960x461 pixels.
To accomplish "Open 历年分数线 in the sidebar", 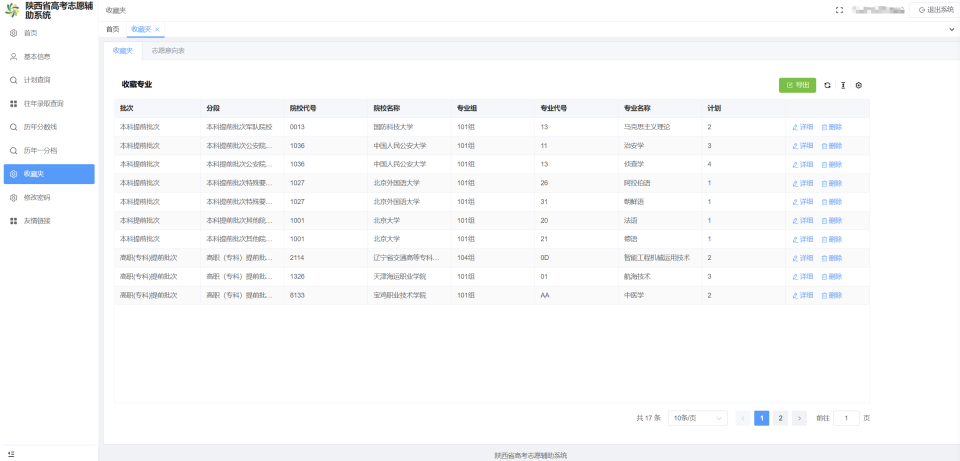I will [x=49, y=127].
